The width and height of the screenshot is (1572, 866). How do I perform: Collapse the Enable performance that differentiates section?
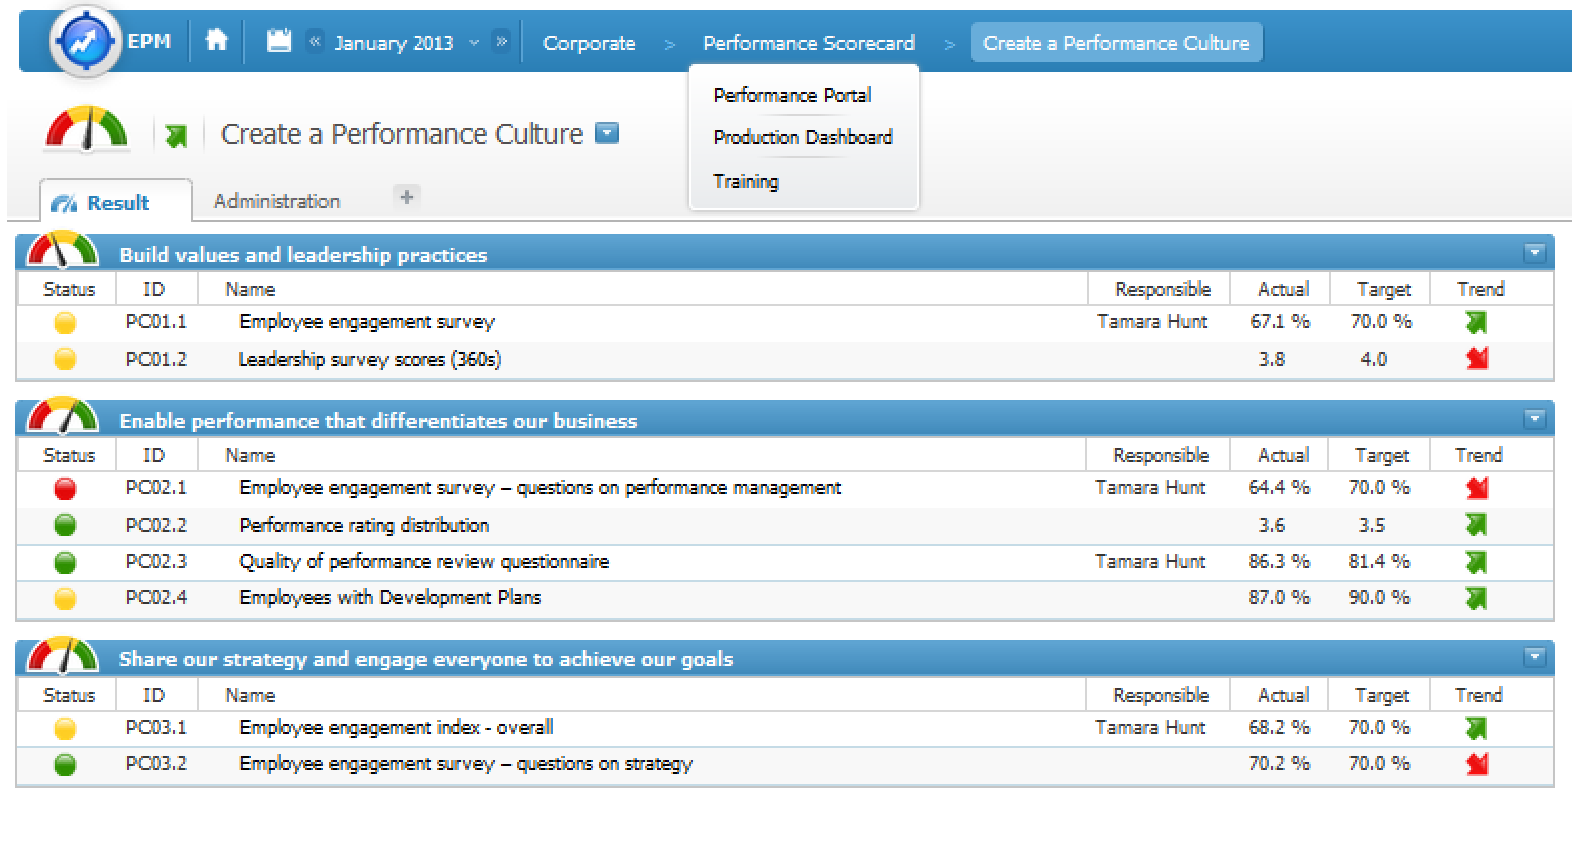(x=1534, y=419)
